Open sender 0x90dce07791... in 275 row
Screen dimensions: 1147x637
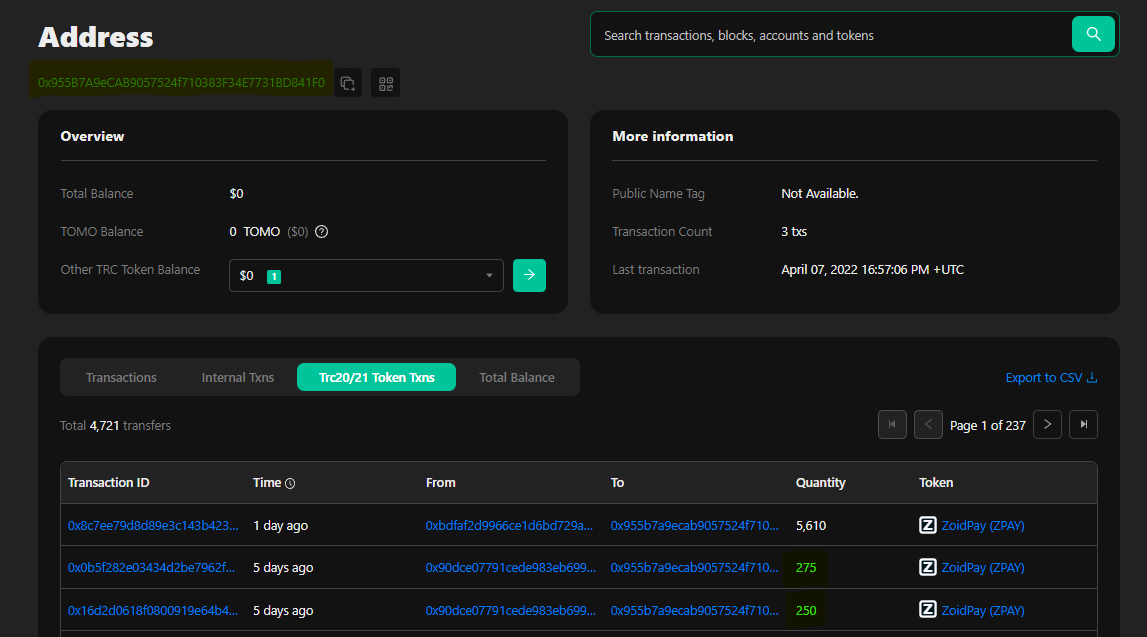(x=511, y=568)
